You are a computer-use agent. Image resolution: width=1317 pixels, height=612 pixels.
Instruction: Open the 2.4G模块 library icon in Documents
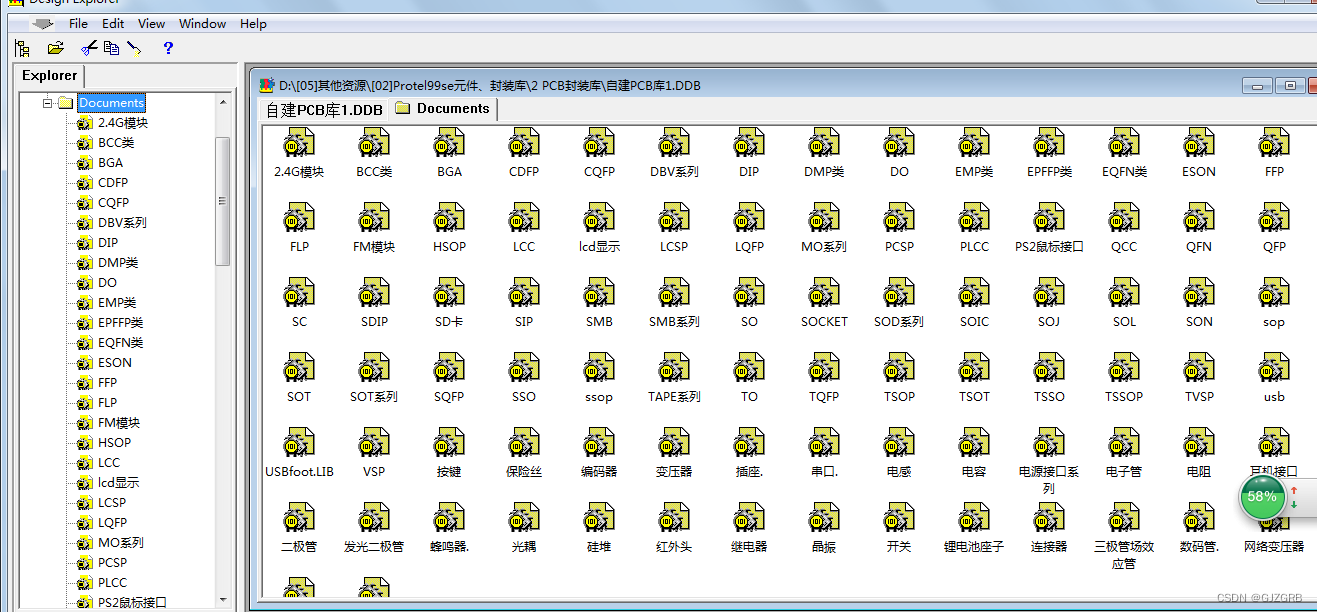[x=299, y=143]
